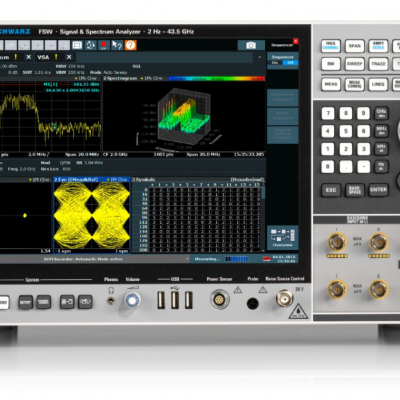
Task: Click the Symbols table scroll-down arrow
Action: [x=264, y=250]
